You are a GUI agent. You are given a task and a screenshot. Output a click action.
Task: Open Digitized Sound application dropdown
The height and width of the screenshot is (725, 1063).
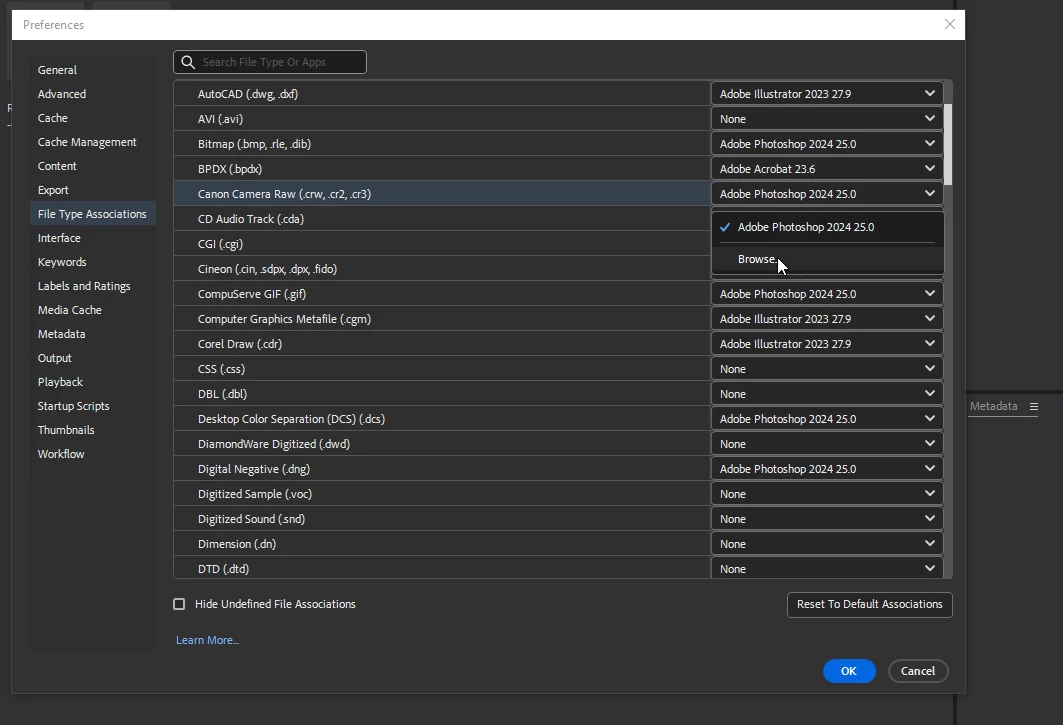826,520
